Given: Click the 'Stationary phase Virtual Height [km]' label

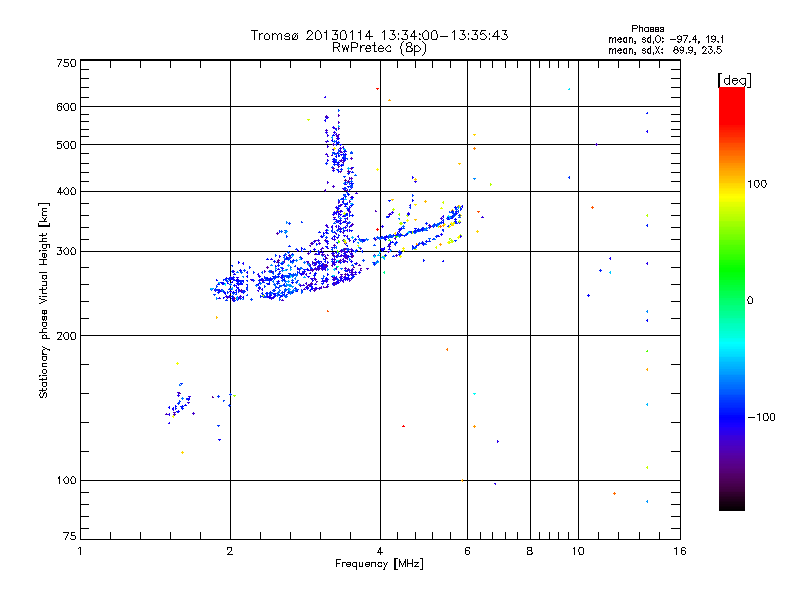Looking at the screenshot, I should (x=44, y=300).
